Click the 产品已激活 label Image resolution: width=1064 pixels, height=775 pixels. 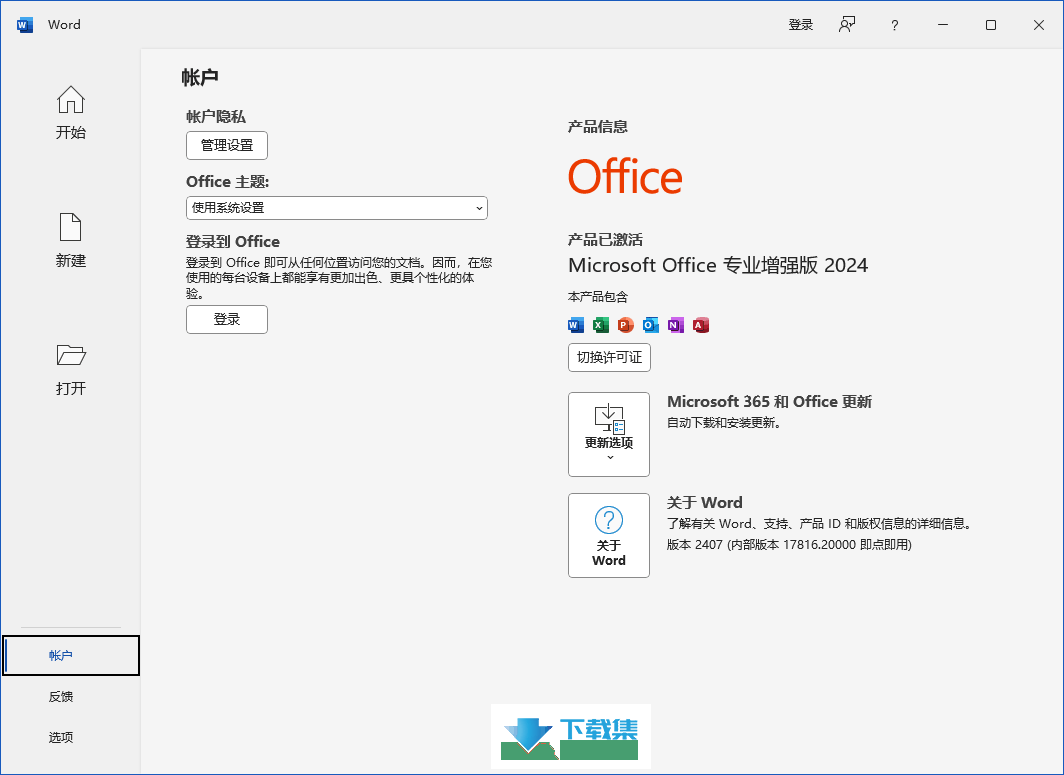(605, 240)
